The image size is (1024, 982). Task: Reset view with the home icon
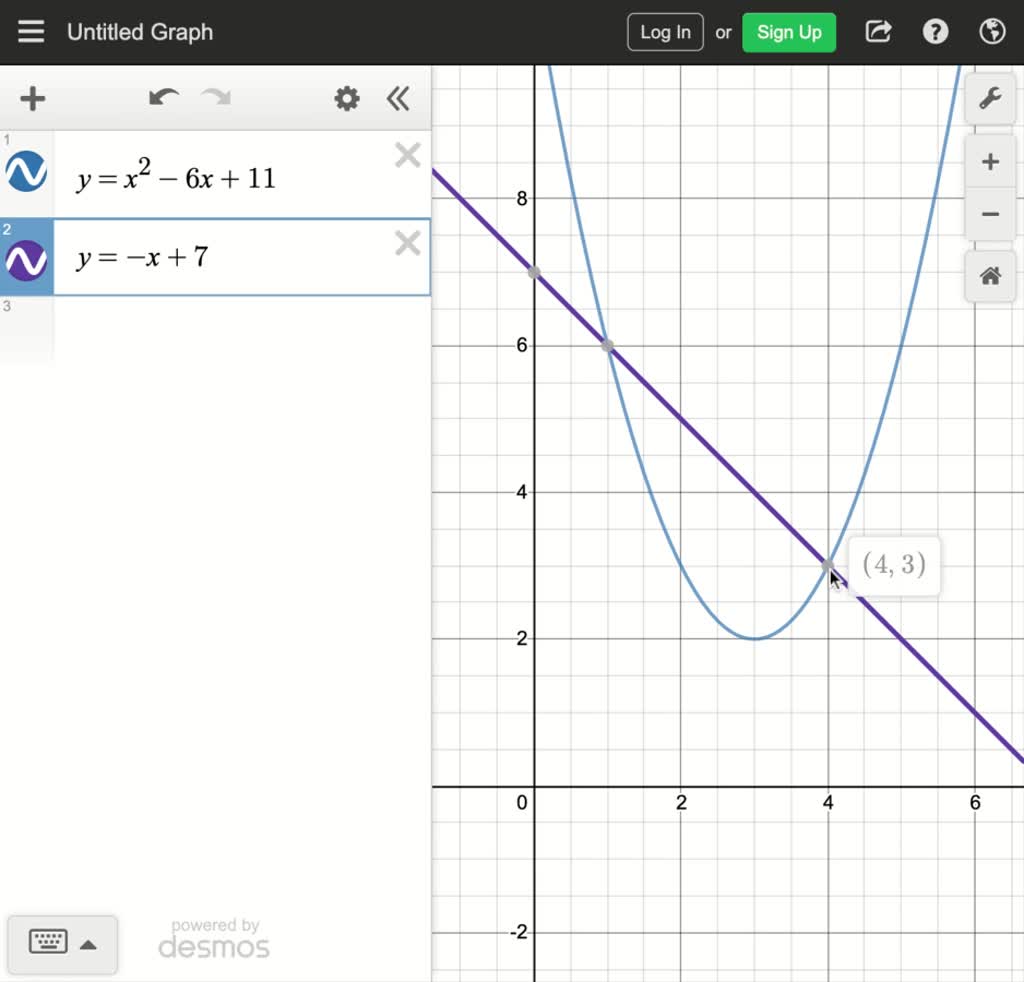coord(989,276)
